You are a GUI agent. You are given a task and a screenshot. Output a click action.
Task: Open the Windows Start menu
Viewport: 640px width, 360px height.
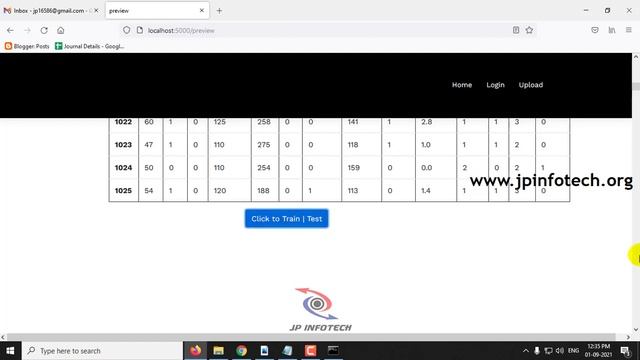(x=10, y=351)
